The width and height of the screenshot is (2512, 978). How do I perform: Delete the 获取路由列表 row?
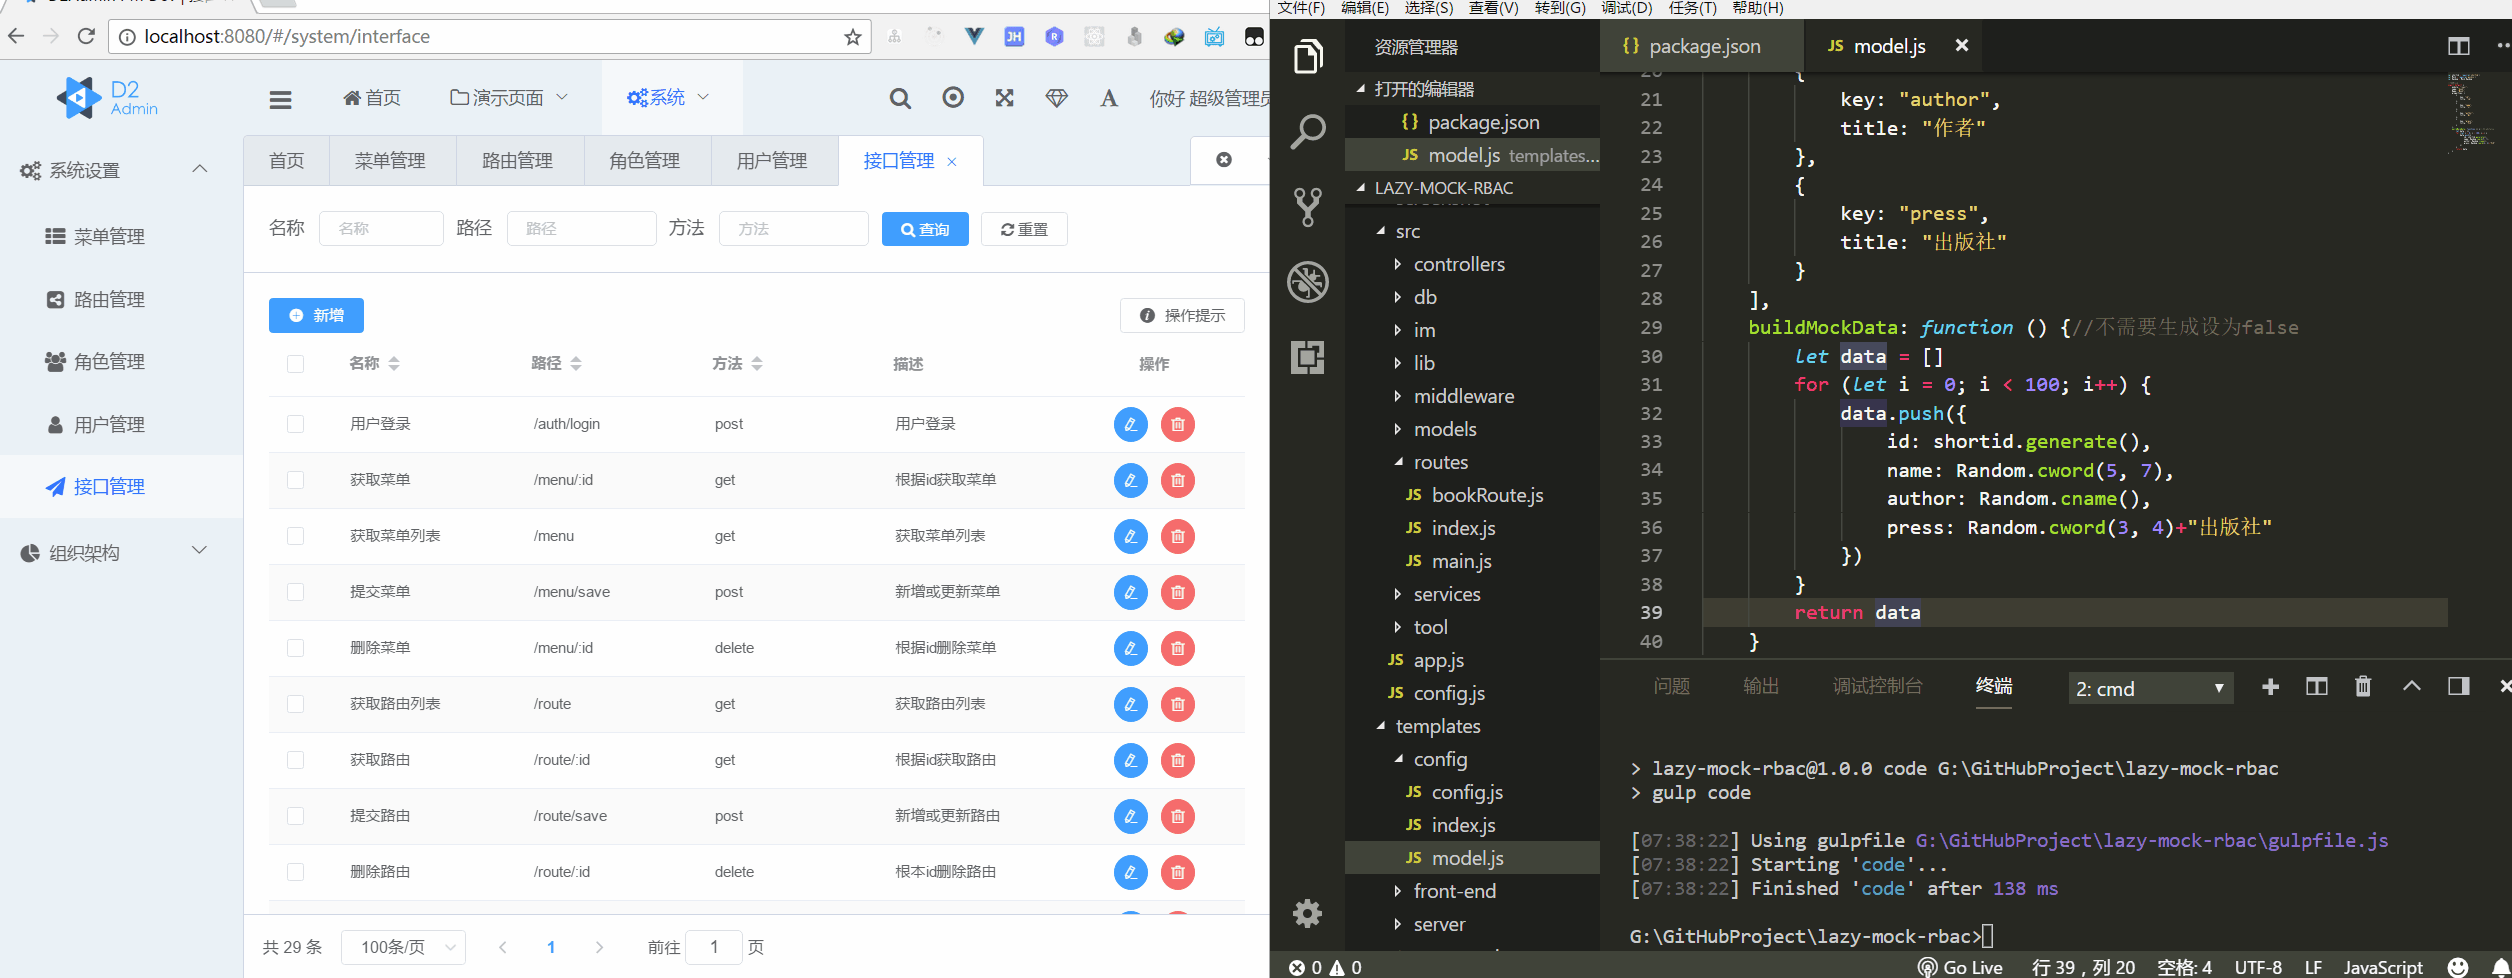click(1178, 704)
